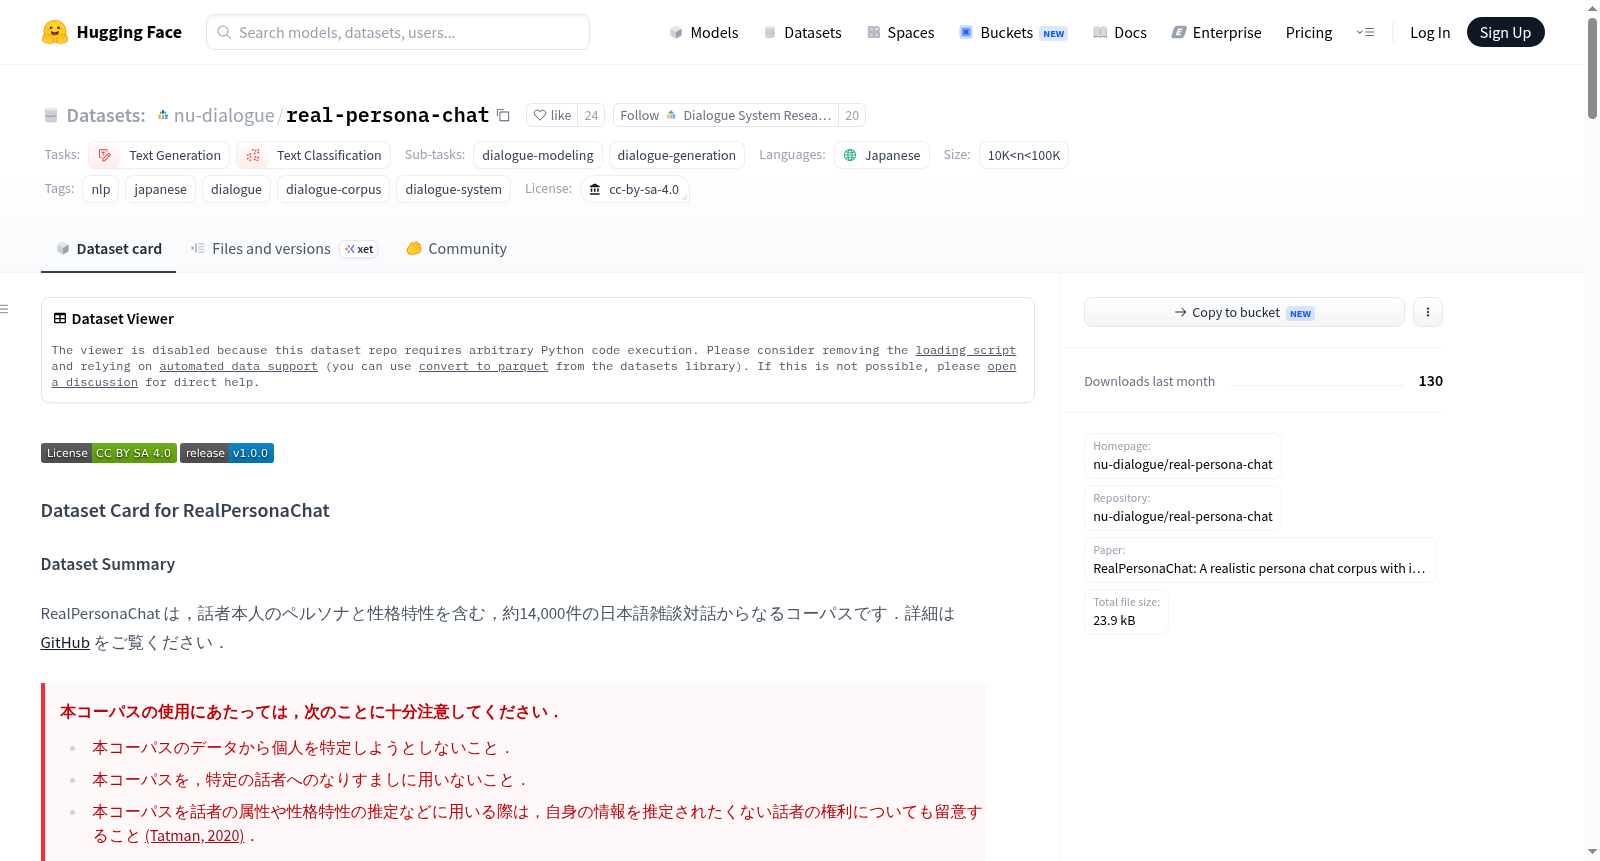Click the Downloads last month value 130

[1430, 381]
